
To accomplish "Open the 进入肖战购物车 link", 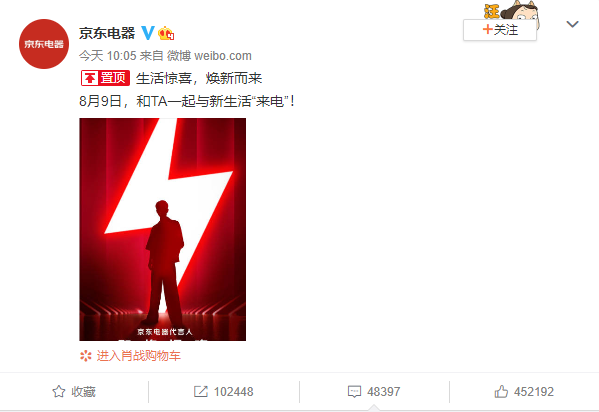I will (138, 356).
